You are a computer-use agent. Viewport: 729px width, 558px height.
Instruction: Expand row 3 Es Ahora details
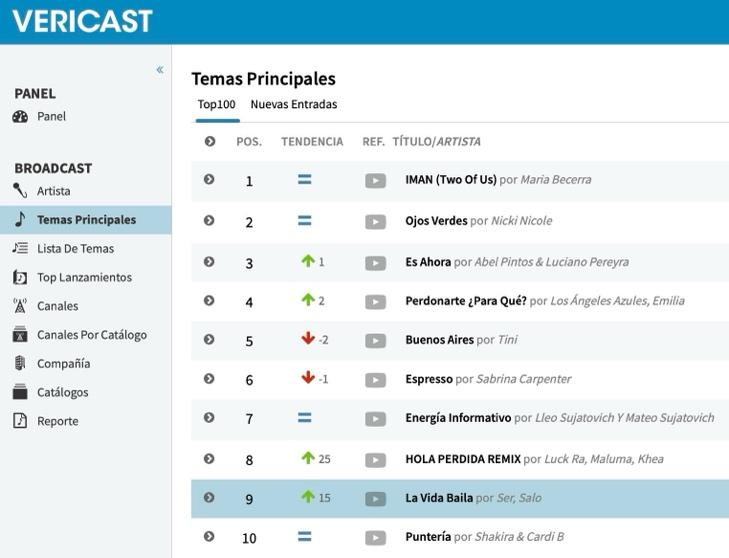(209, 261)
